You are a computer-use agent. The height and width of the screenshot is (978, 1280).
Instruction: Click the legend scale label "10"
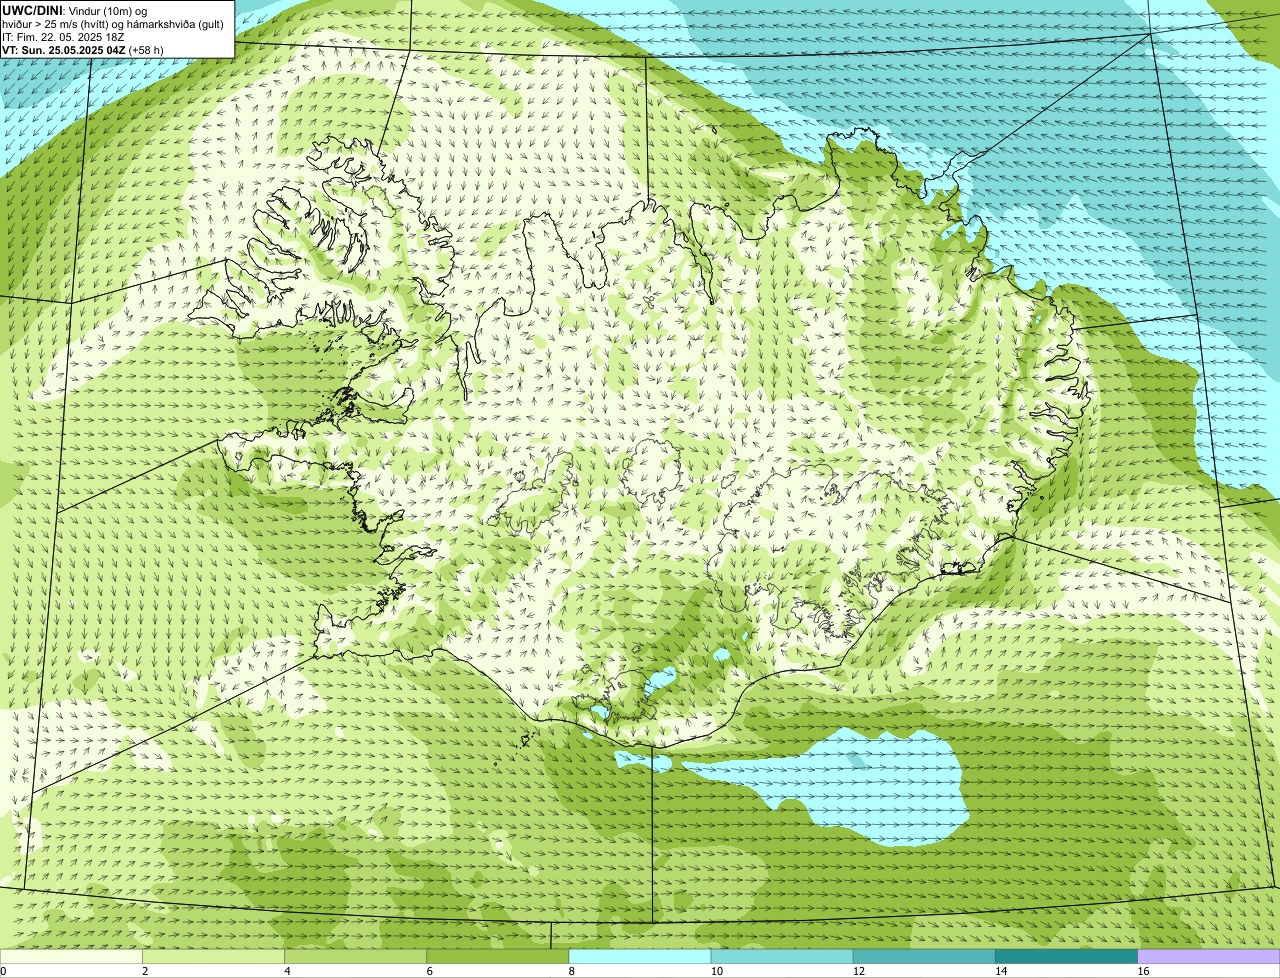[x=716, y=971]
